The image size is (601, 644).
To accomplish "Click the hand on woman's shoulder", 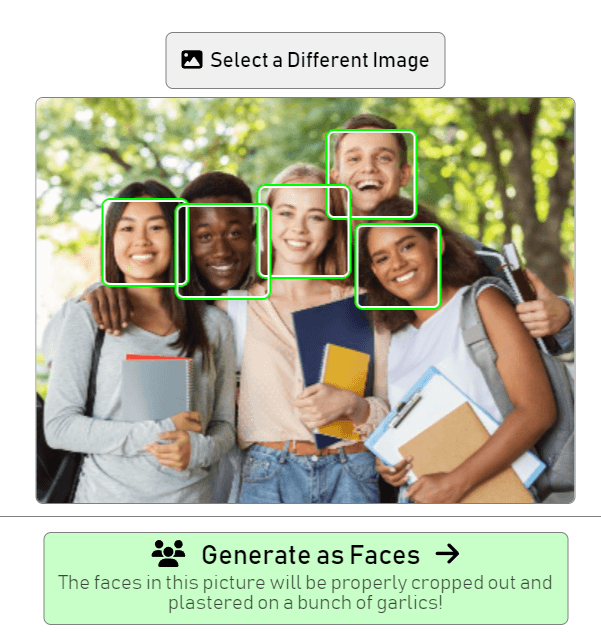I will [x=108, y=308].
